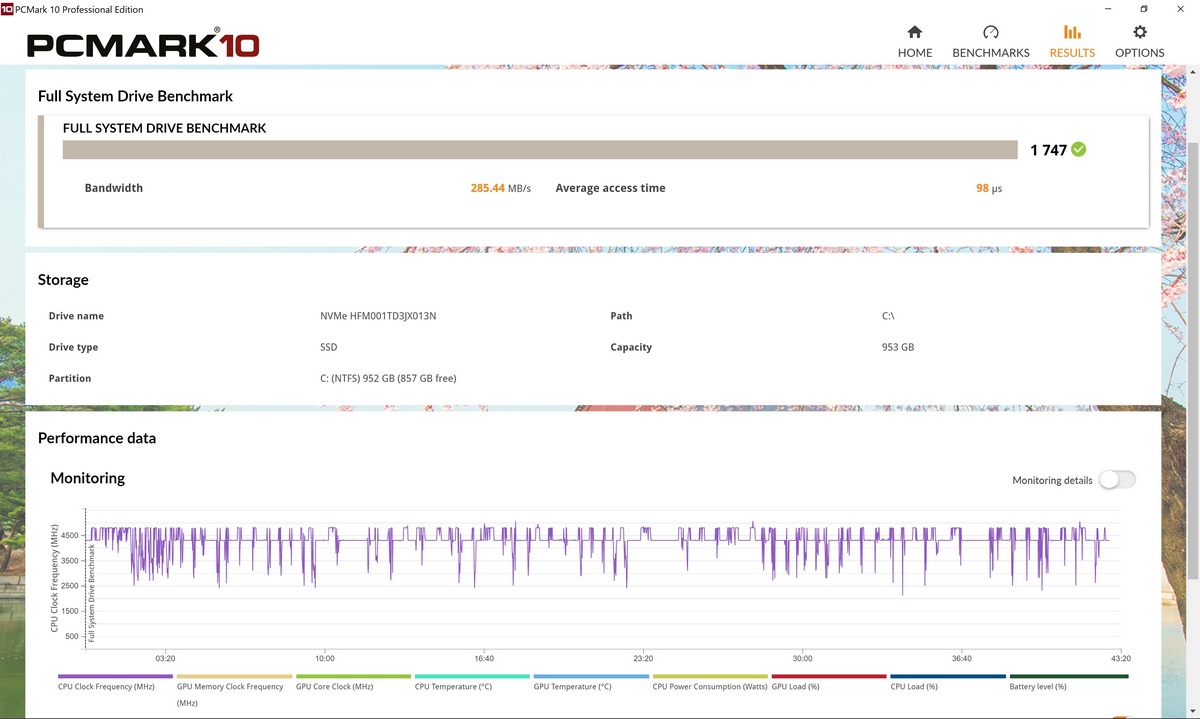This screenshot has height=719, width=1200.
Task: Toggle CPU Clock Frequency legend item
Action: 106,687
